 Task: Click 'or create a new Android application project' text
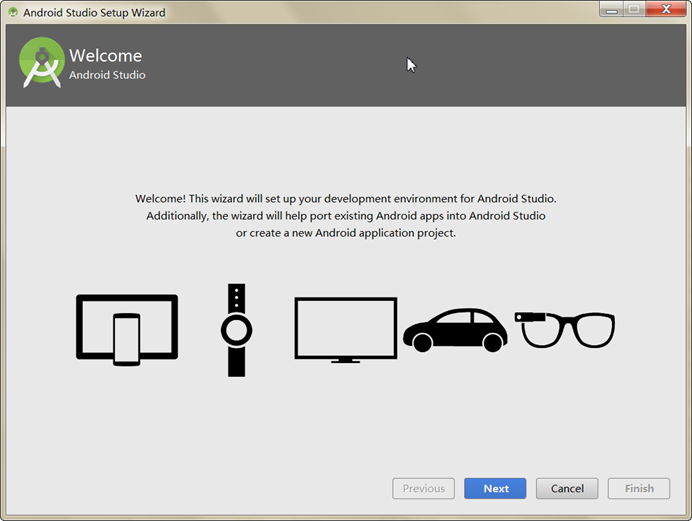coord(345,233)
